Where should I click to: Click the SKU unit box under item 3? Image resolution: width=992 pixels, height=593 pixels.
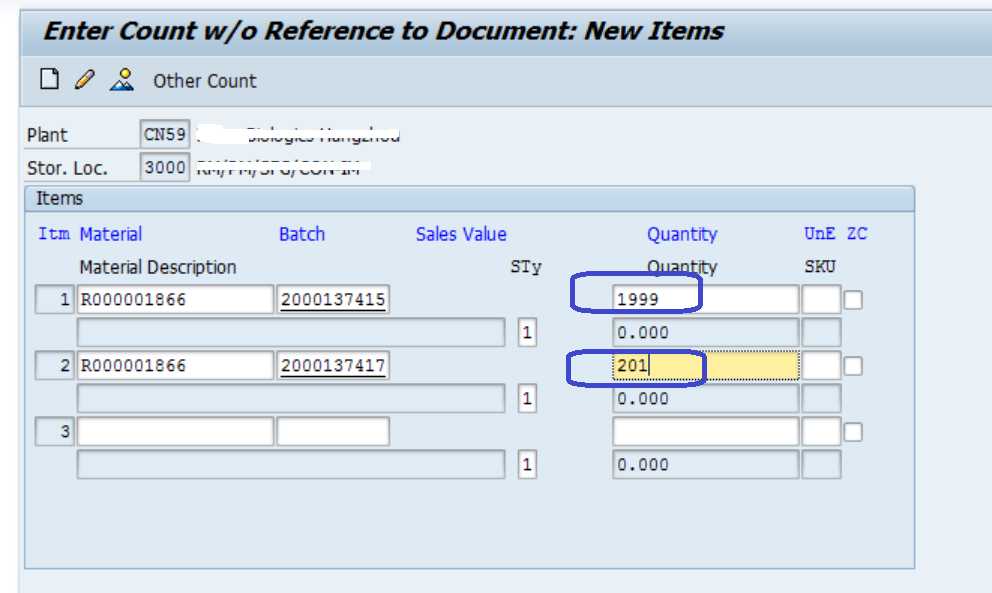click(821, 465)
